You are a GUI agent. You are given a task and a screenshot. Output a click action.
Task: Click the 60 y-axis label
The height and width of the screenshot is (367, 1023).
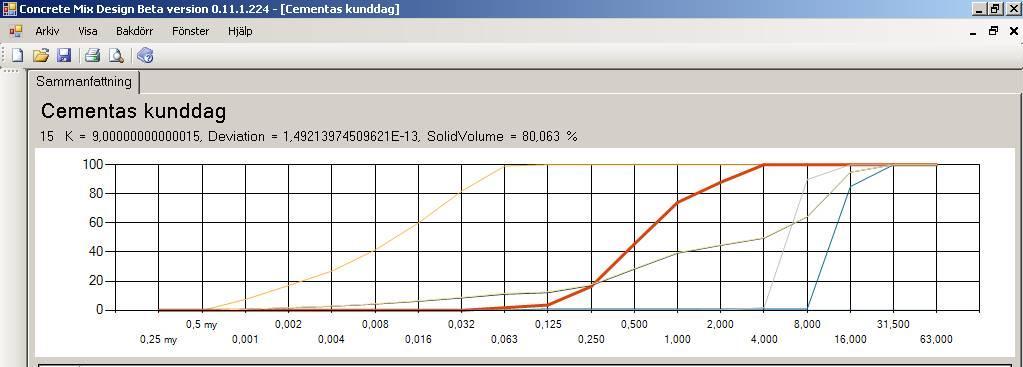click(x=96, y=222)
